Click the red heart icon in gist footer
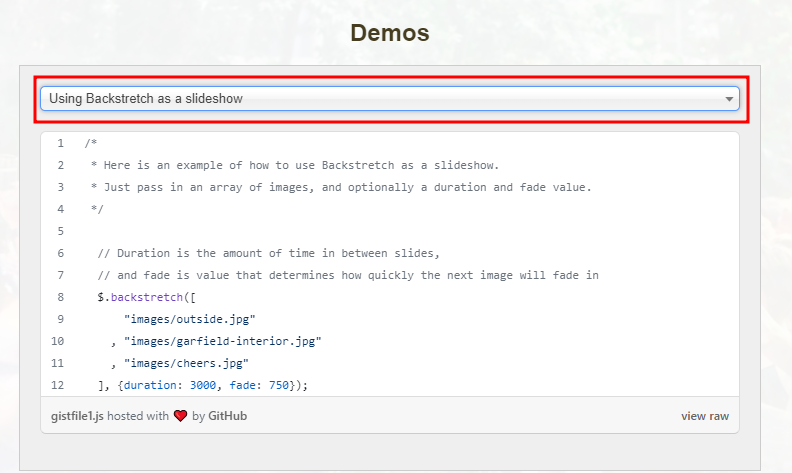The height and width of the screenshot is (473, 792). pyautogui.click(x=180, y=416)
